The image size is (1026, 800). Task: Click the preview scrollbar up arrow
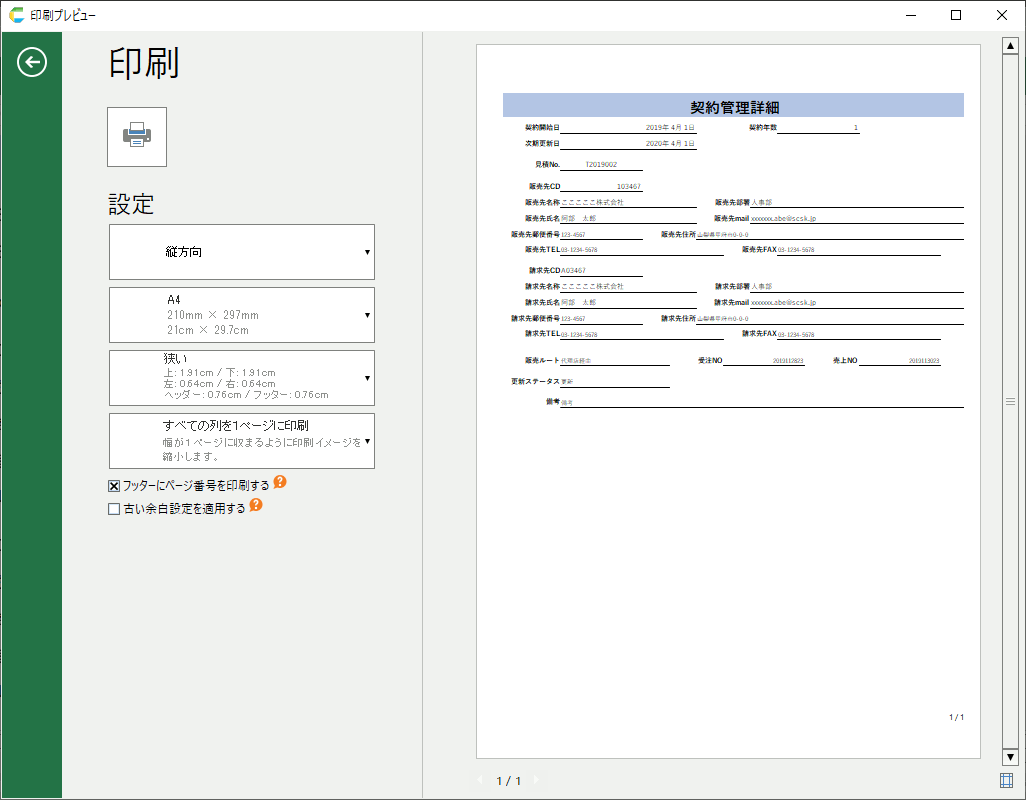pos(1010,44)
